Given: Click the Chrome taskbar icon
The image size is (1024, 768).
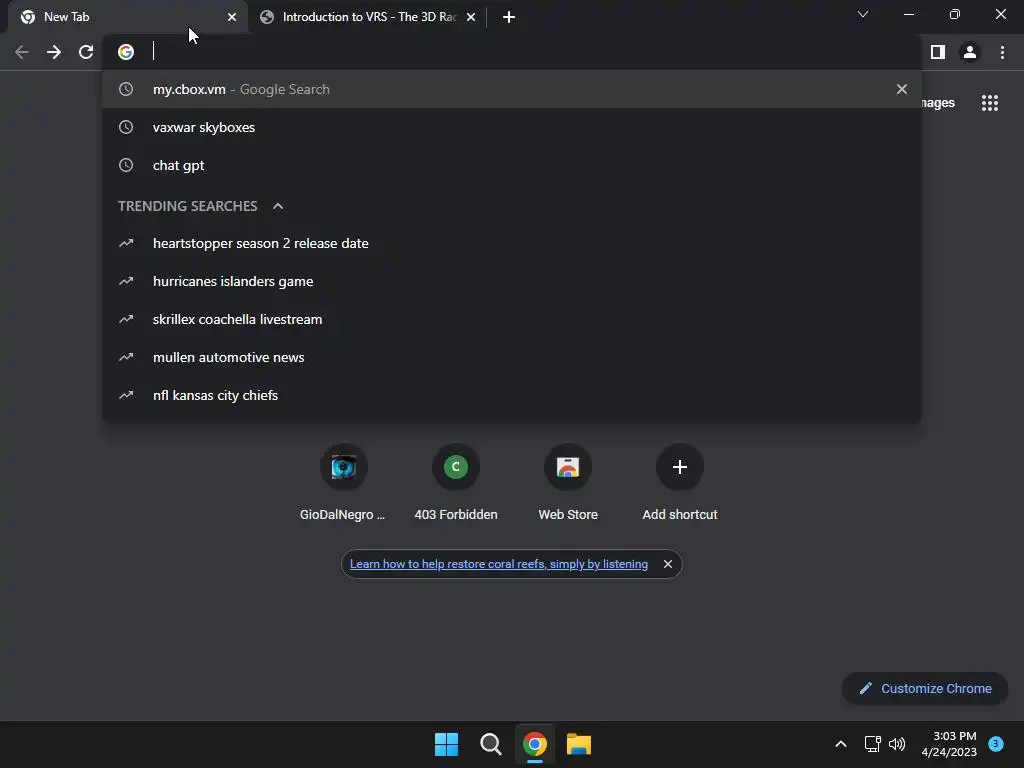Looking at the screenshot, I should coord(535,744).
